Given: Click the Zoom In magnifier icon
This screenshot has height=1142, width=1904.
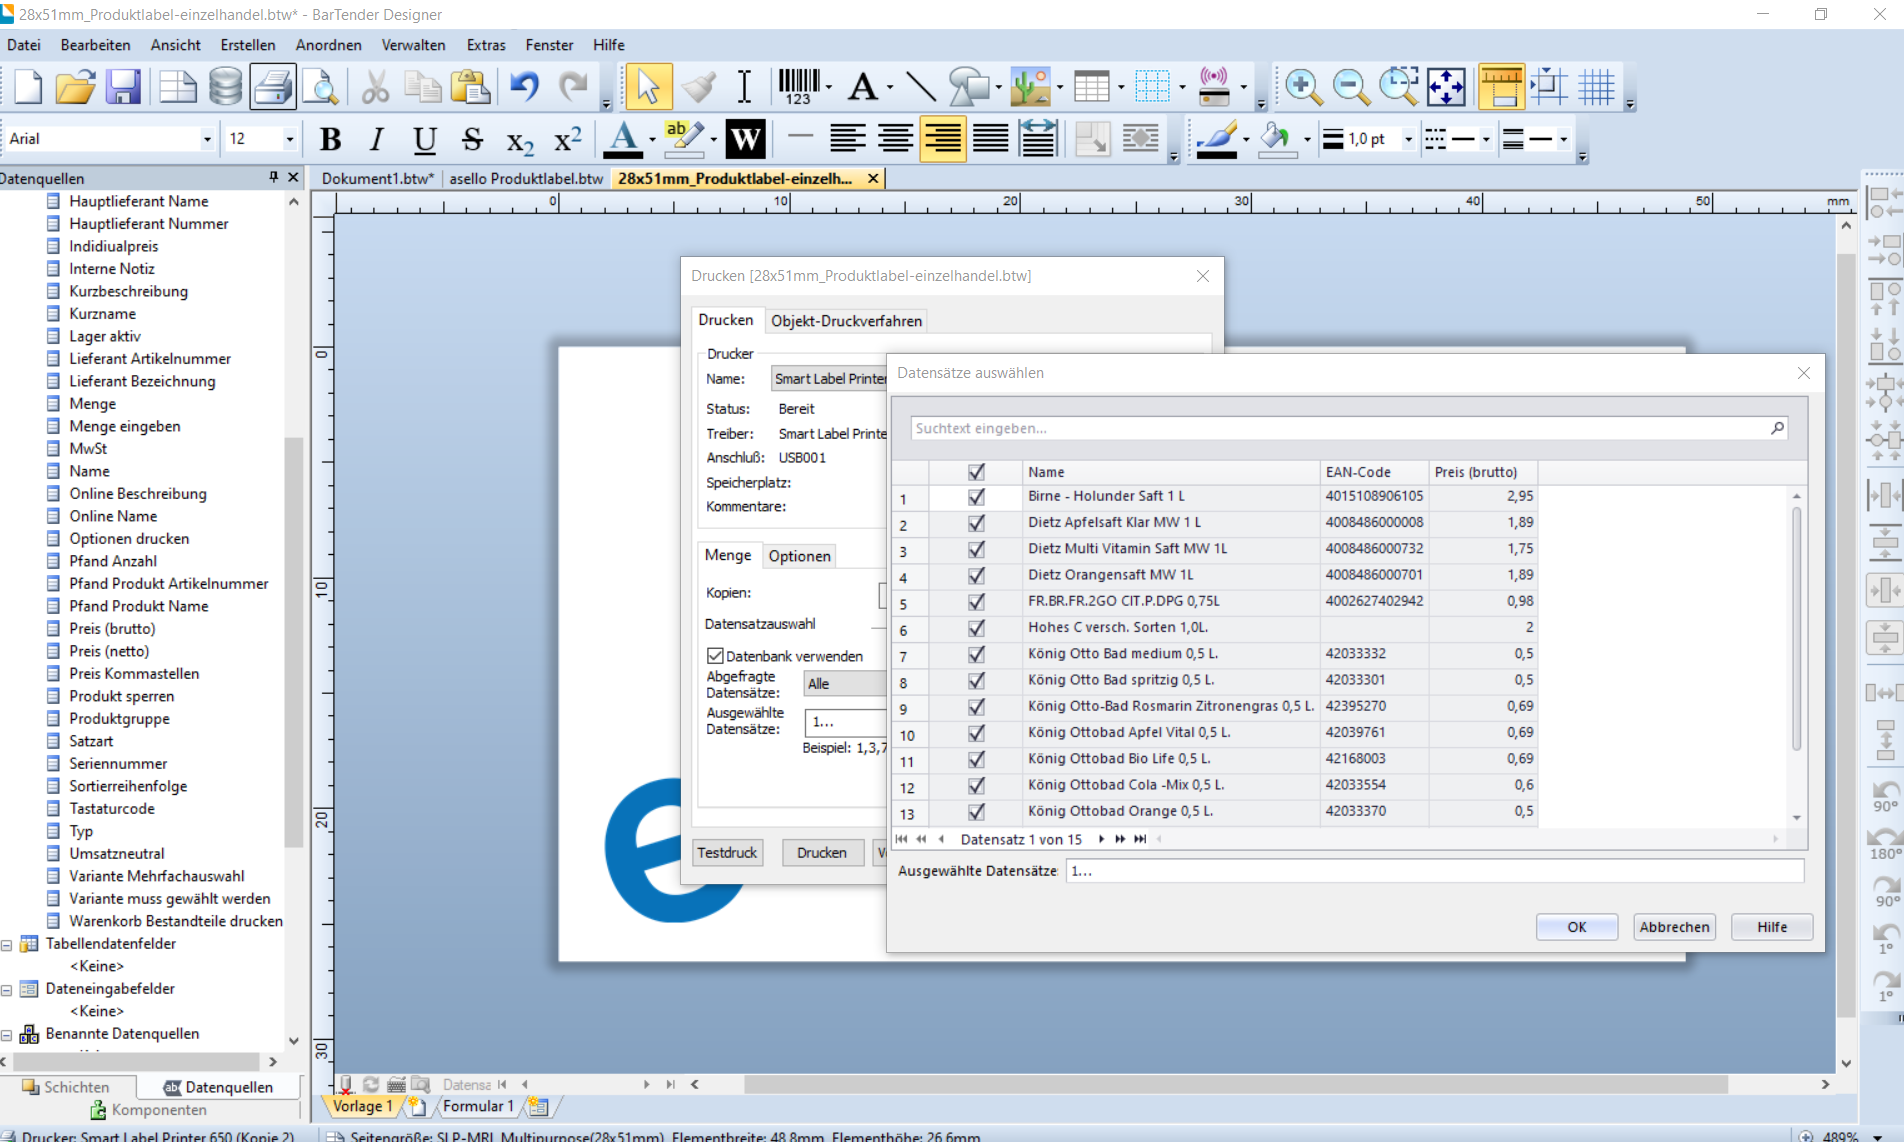Looking at the screenshot, I should coord(1302,88).
